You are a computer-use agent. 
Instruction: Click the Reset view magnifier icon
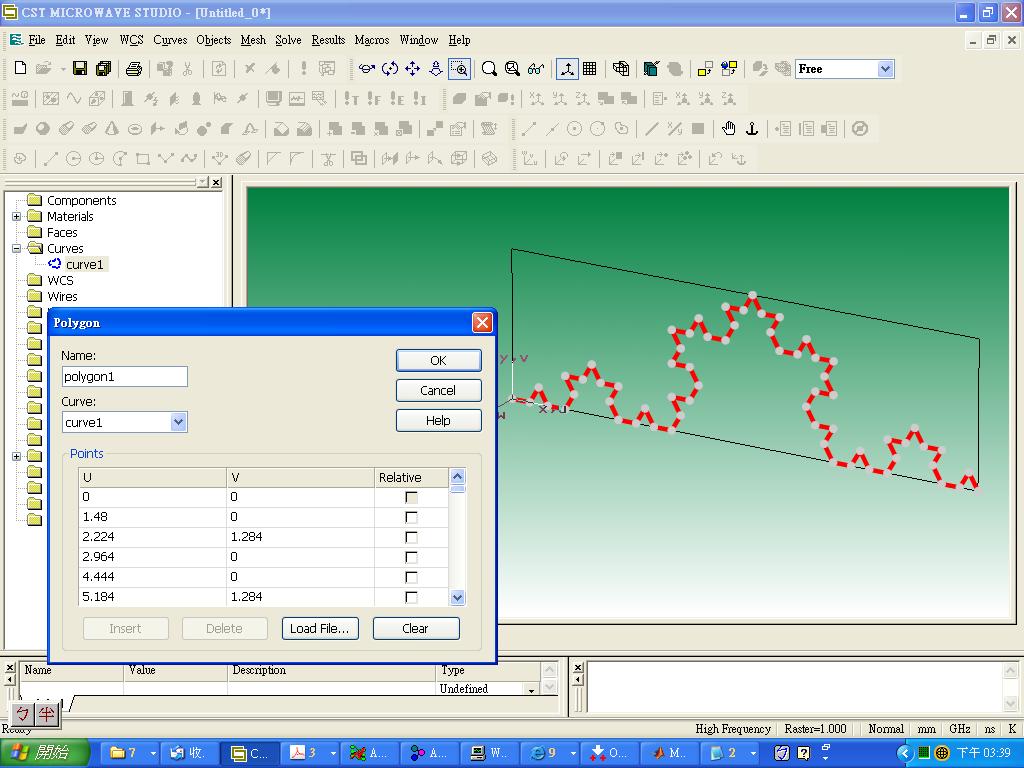click(x=488, y=68)
